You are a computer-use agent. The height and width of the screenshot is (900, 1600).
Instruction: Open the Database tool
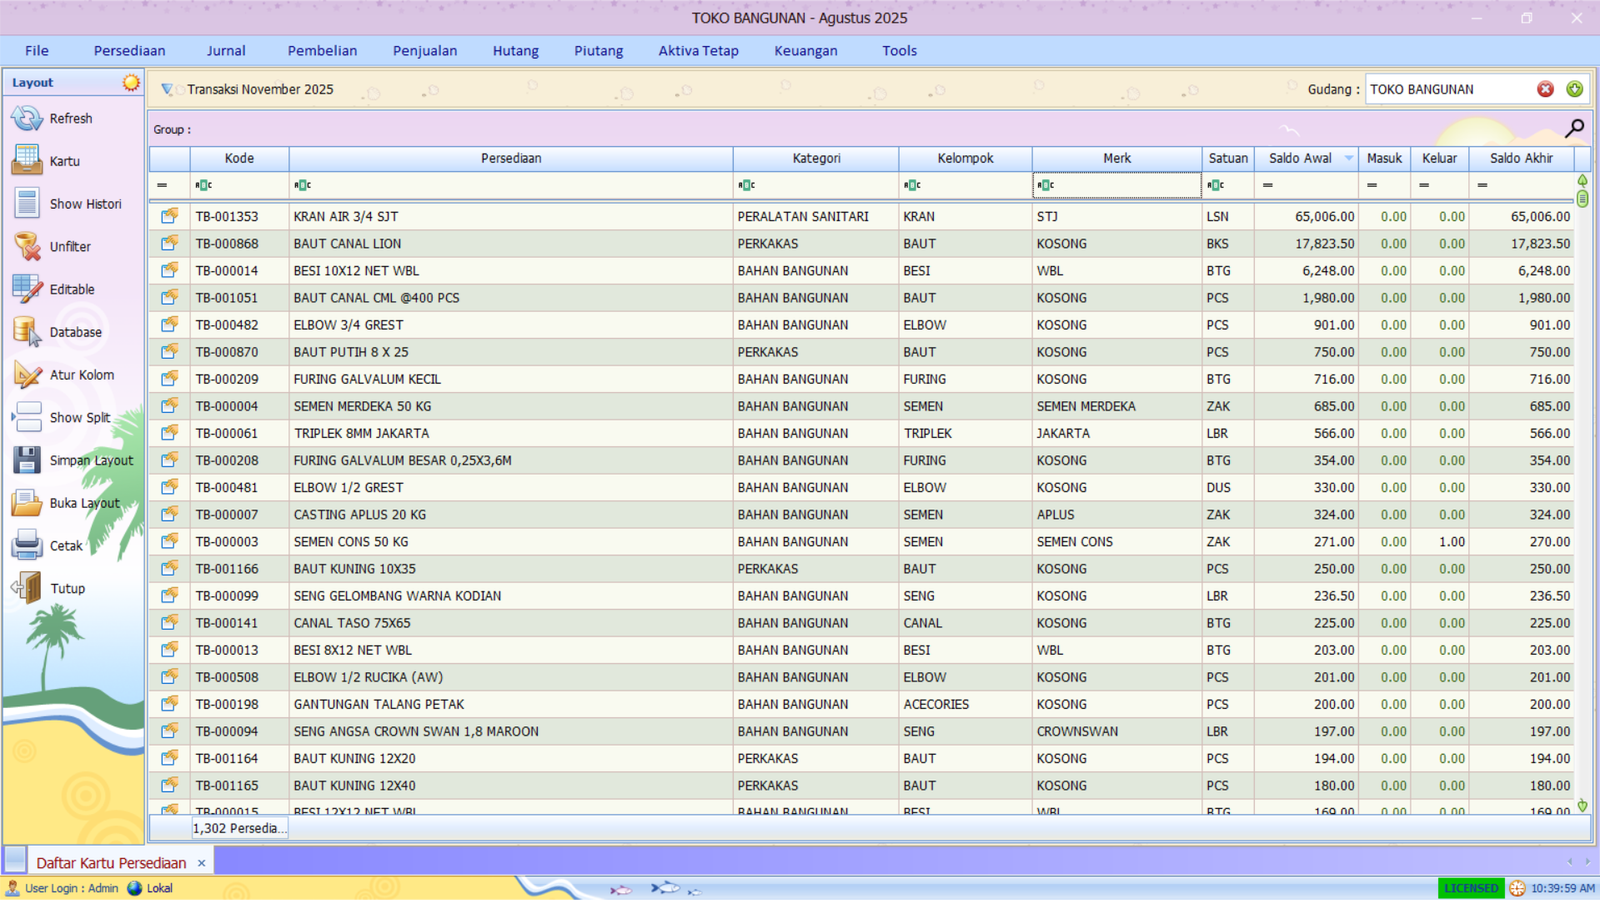[27, 332]
